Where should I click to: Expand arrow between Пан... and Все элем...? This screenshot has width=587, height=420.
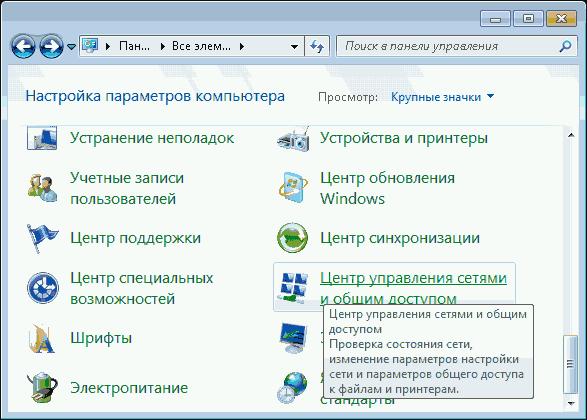162,46
